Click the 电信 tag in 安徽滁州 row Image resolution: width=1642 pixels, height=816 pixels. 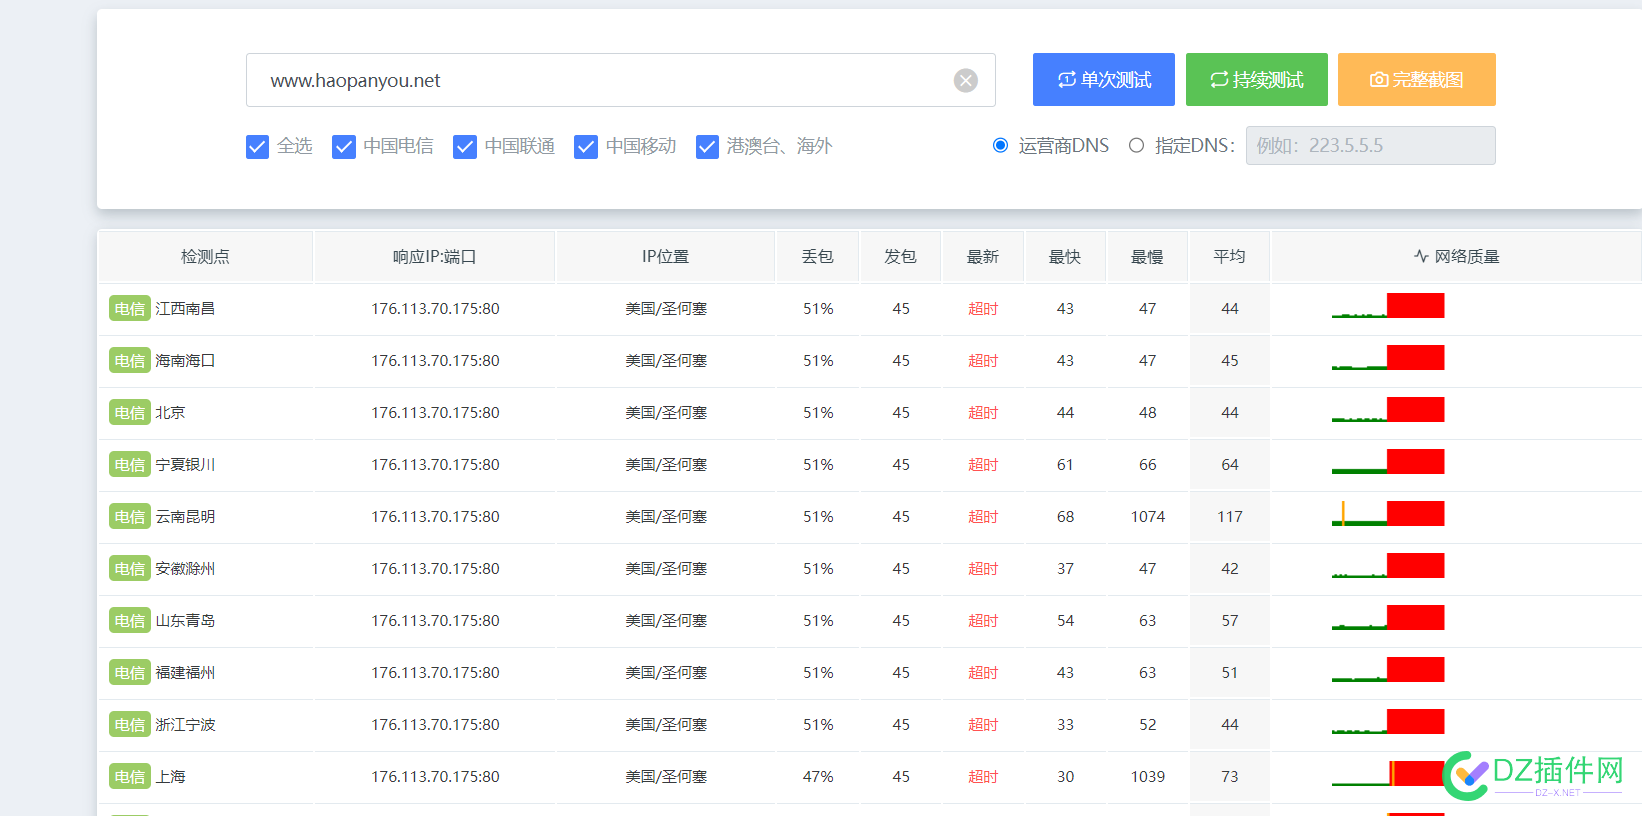pyautogui.click(x=129, y=569)
